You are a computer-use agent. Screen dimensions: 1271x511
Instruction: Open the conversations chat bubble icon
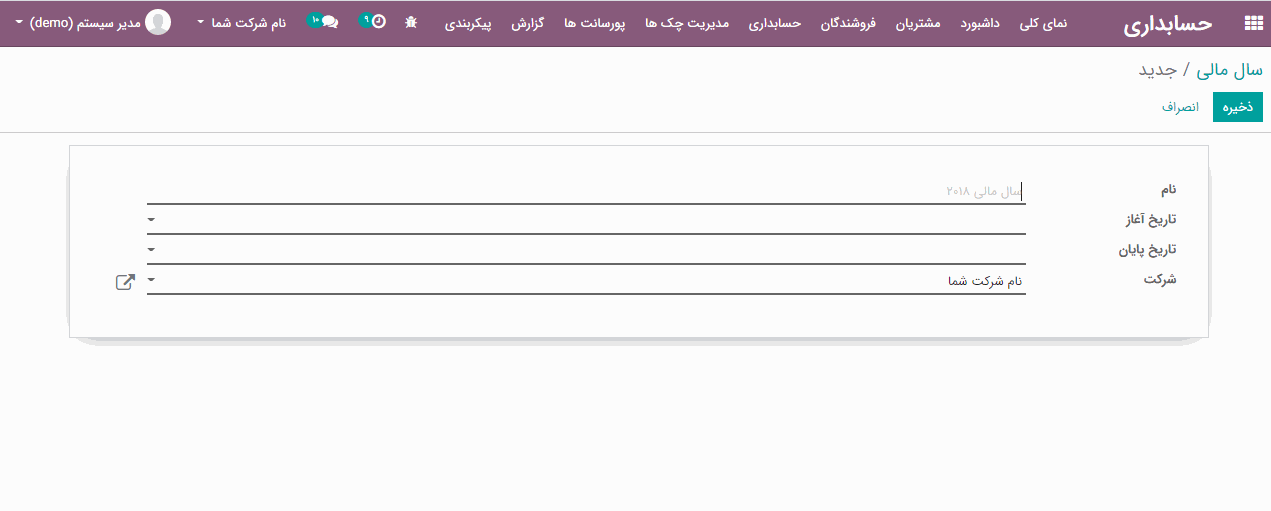[x=329, y=22]
